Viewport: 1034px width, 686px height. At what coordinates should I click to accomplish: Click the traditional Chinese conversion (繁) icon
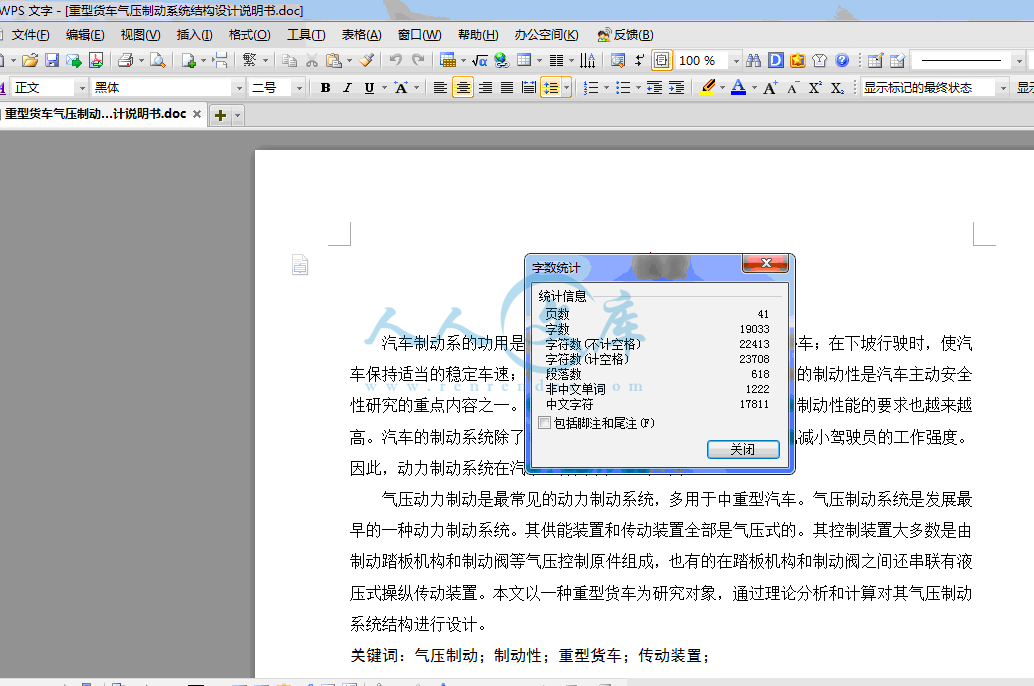click(249, 61)
